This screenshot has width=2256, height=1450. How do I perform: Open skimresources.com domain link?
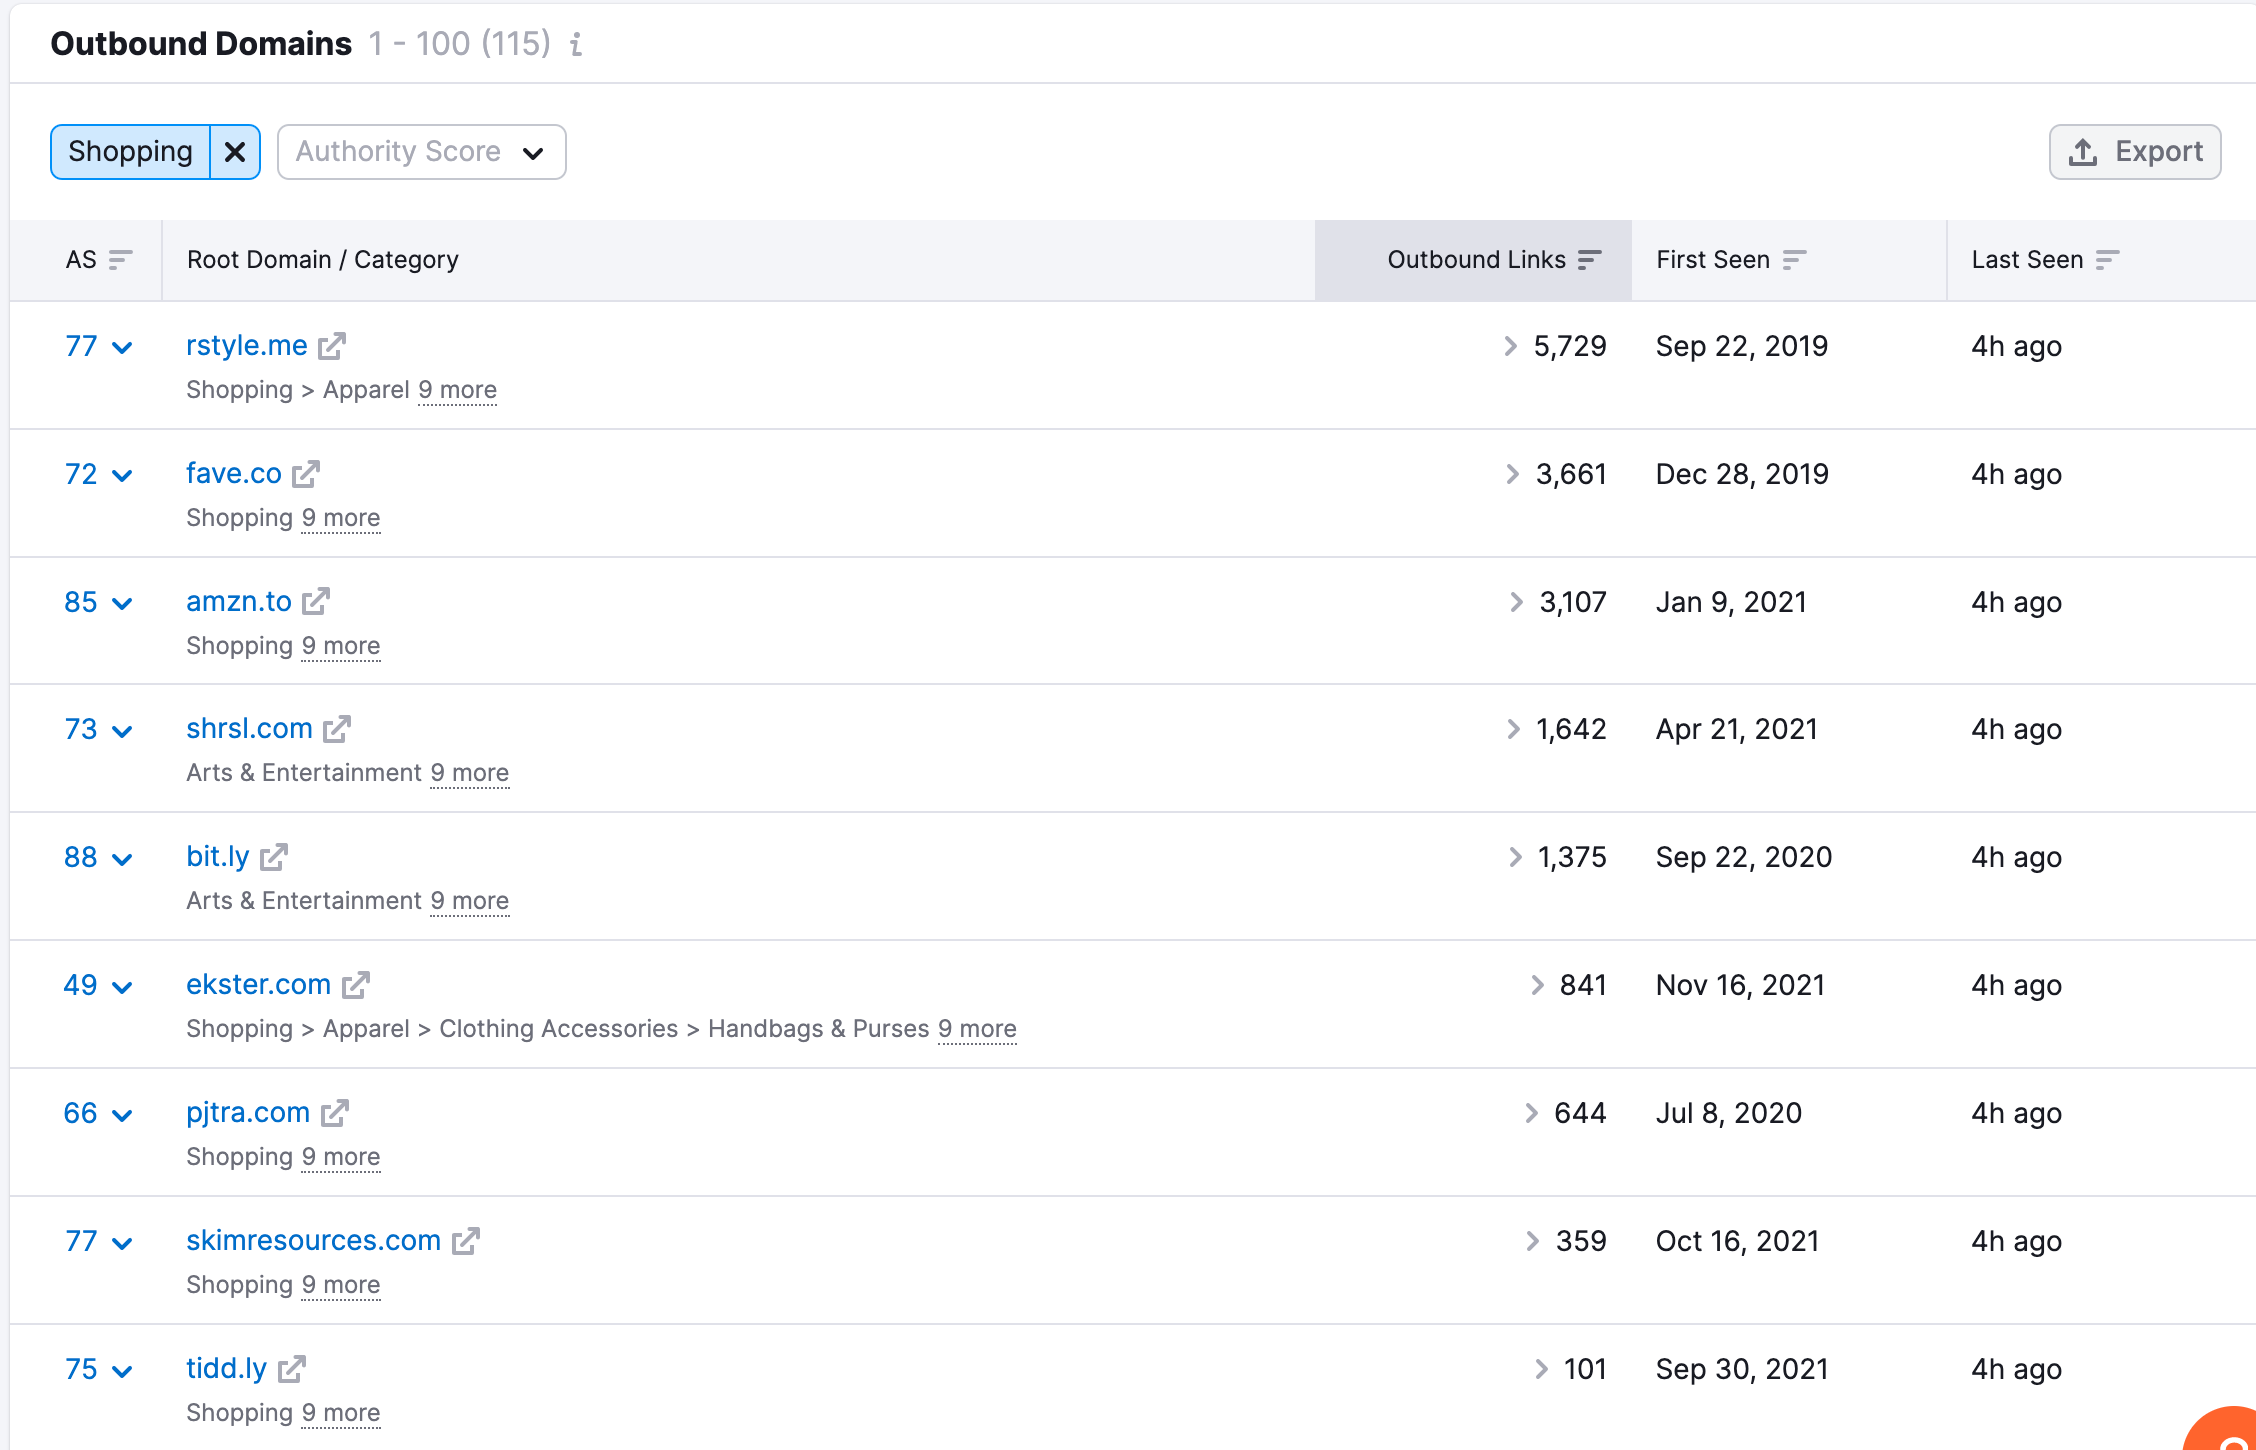pyautogui.click(x=313, y=1240)
